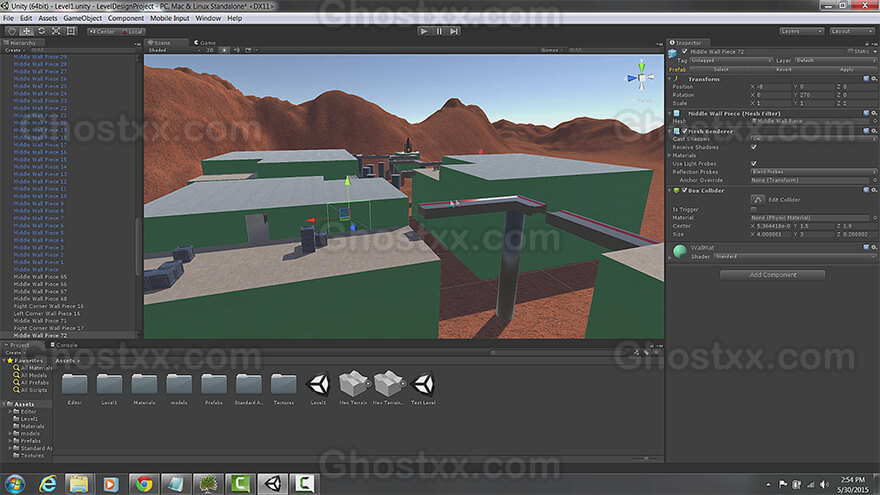The image size is (880, 495).
Task: Toggle Use Light Probes checkbox
Action: tap(754, 163)
